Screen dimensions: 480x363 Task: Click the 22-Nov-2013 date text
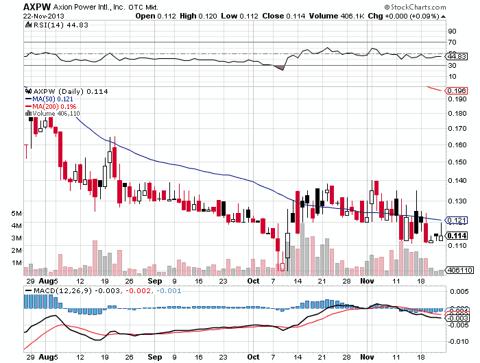(x=44, y=16)
